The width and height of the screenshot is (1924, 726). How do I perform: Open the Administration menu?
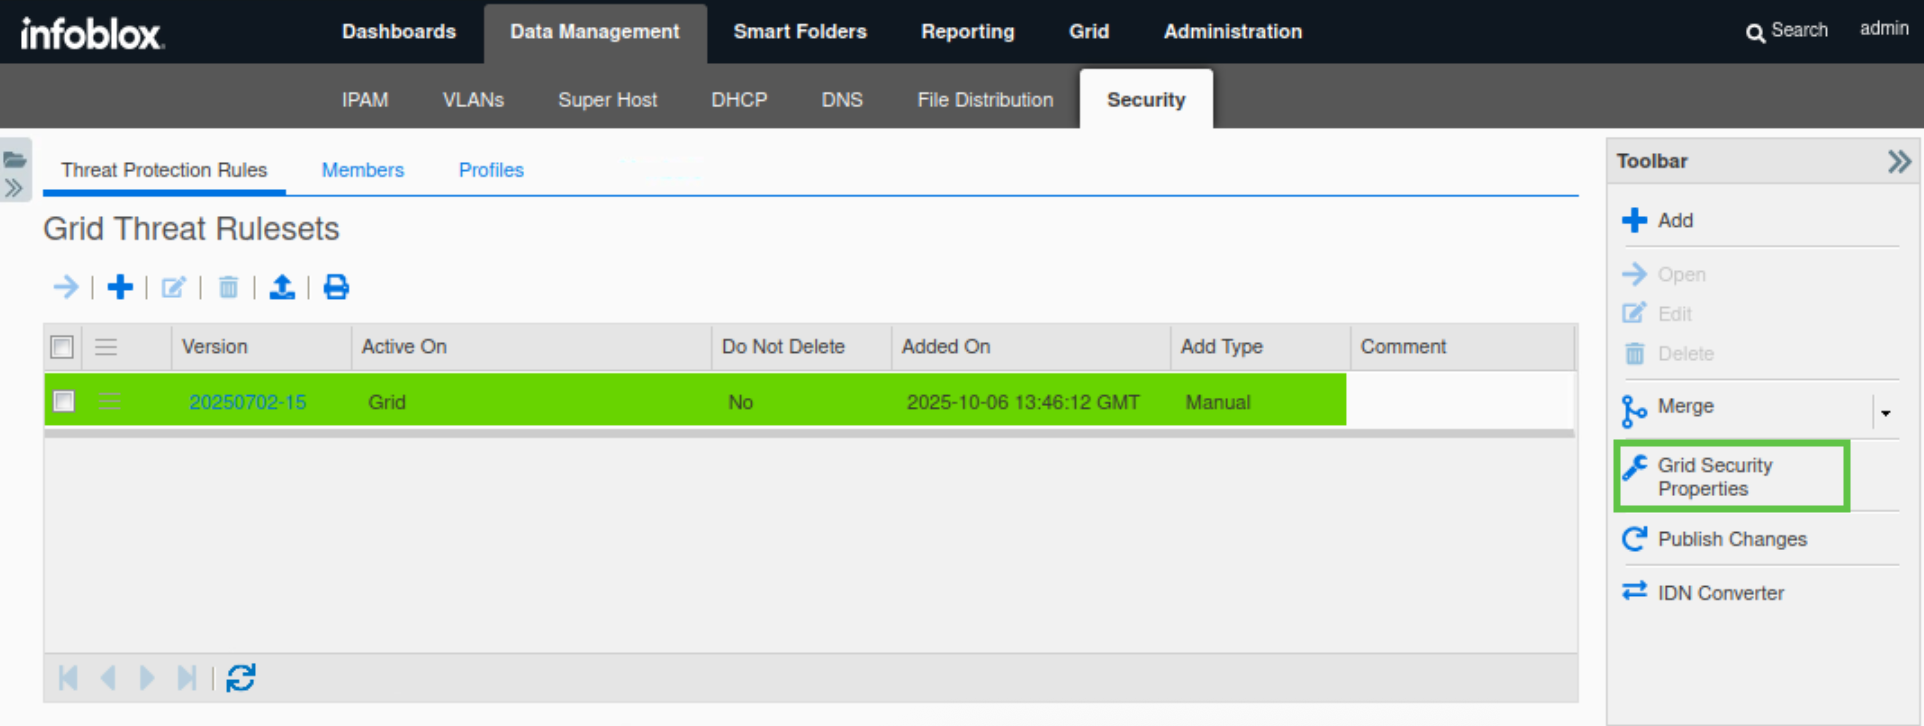[x=1232, y=32]
